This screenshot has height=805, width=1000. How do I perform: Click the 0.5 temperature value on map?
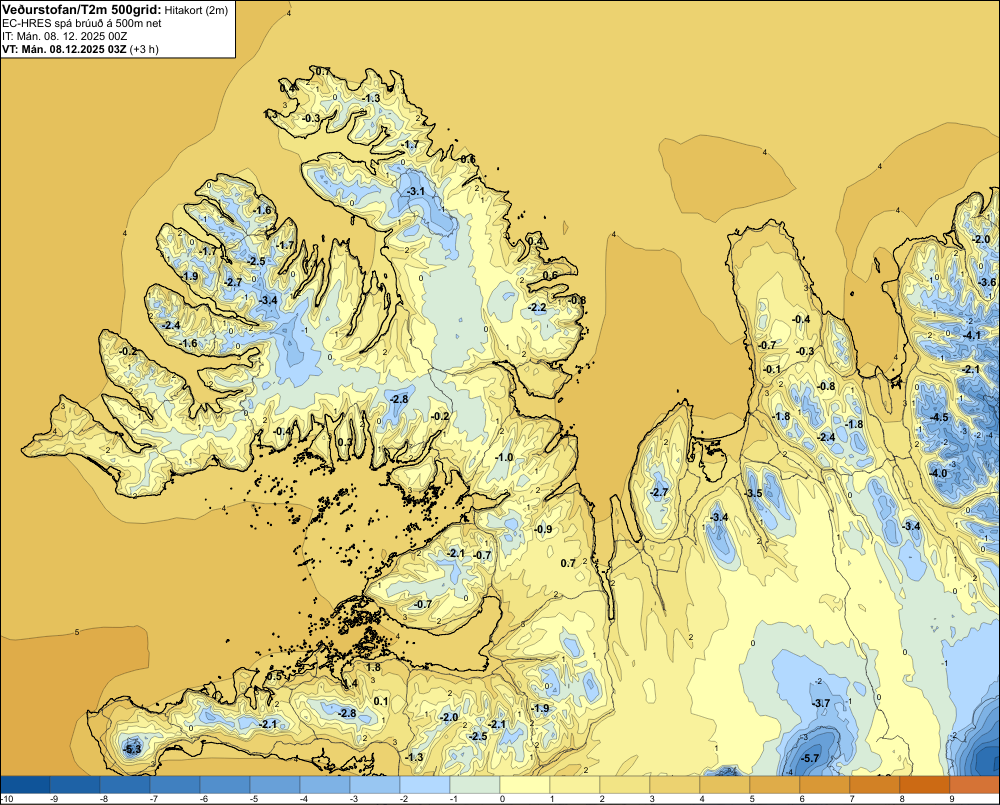(274, 676)
